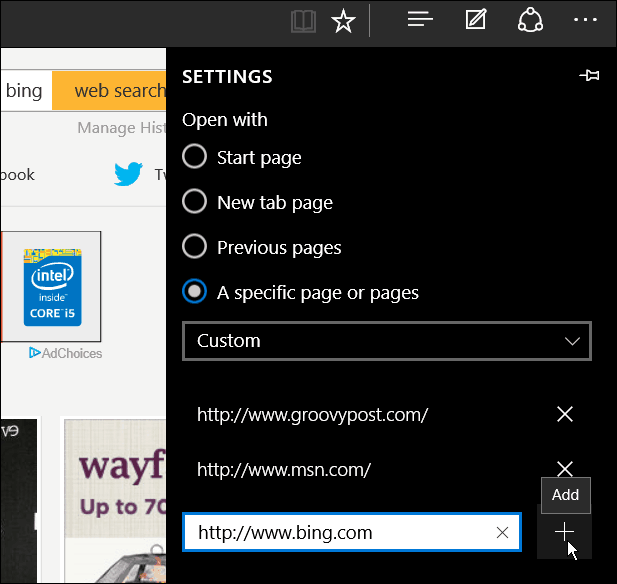Remove msn.com from startup pages
The width and height of the screenshot is (617, 584).
click(565, 469)
